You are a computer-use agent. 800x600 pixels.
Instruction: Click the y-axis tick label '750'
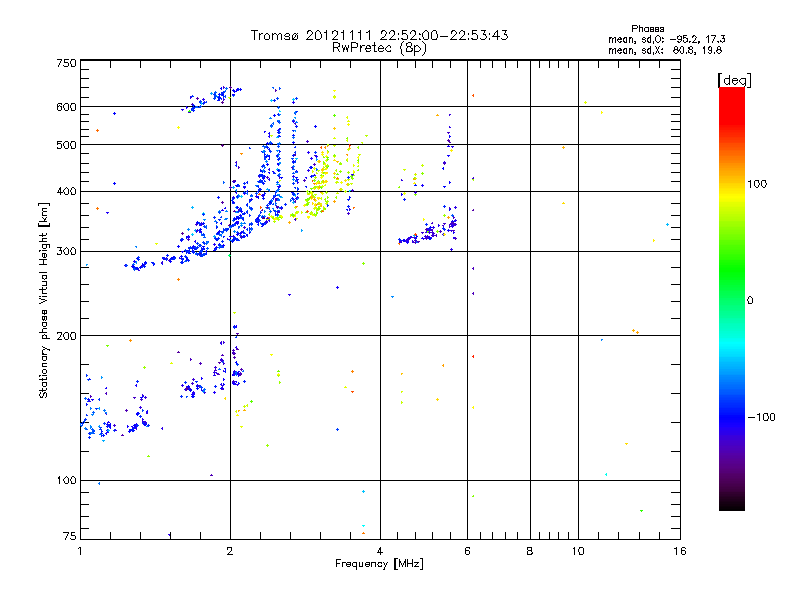66,63
